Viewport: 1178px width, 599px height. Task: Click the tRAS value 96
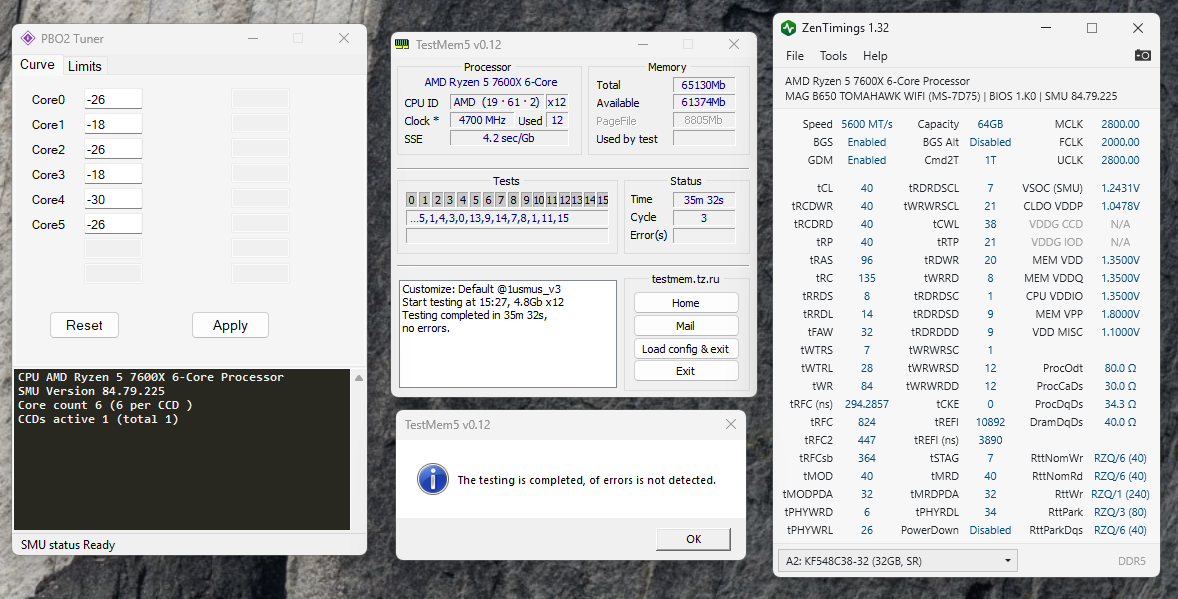point(867,260)
